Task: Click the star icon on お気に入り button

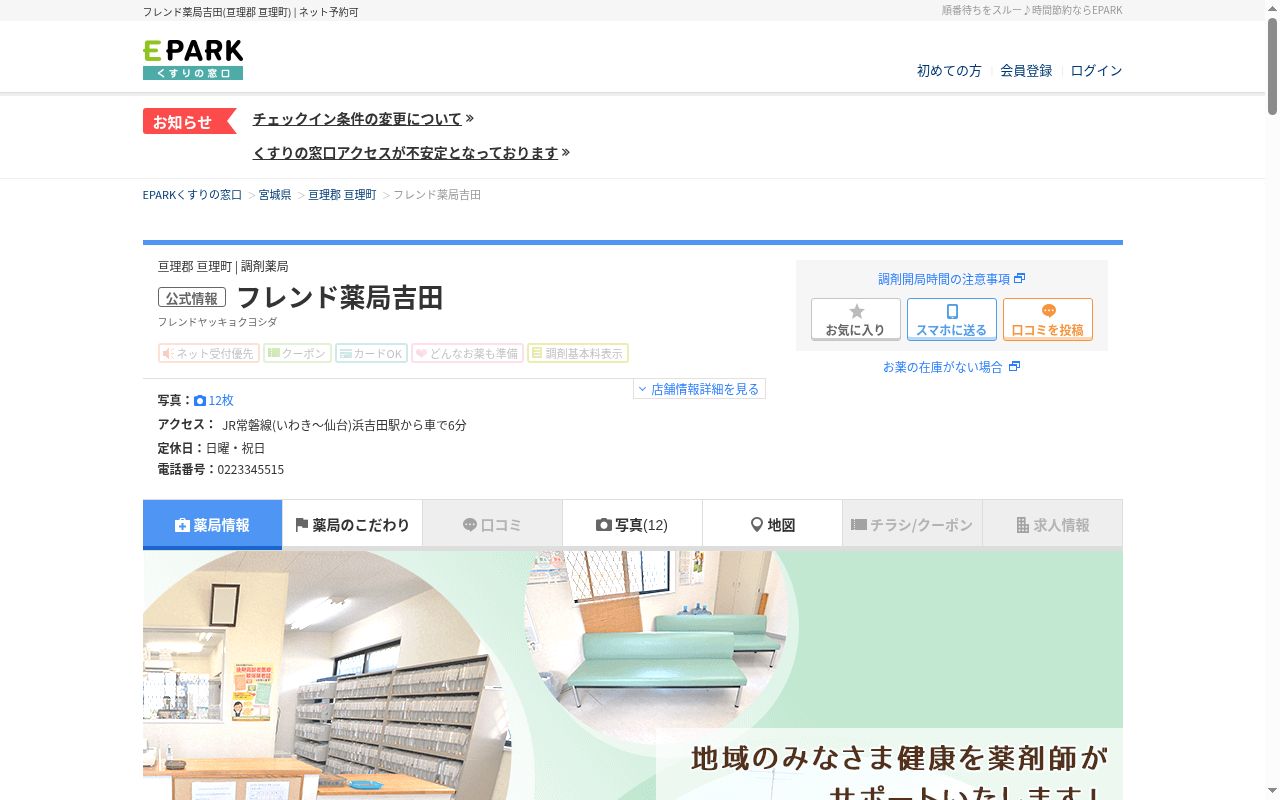Action: [x=856, y=311]
